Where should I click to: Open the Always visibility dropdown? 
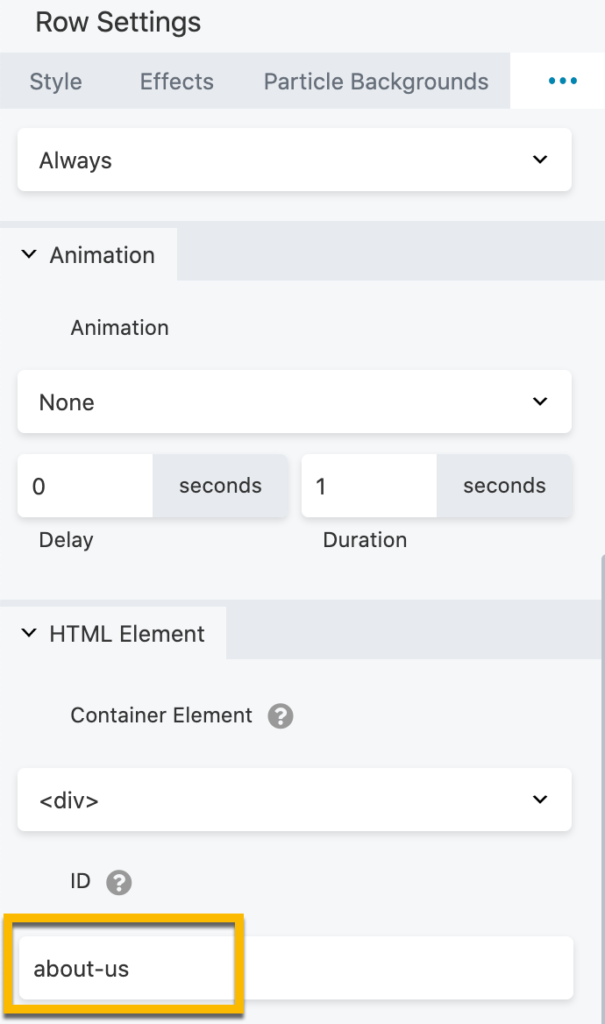(x=294, y=160)
